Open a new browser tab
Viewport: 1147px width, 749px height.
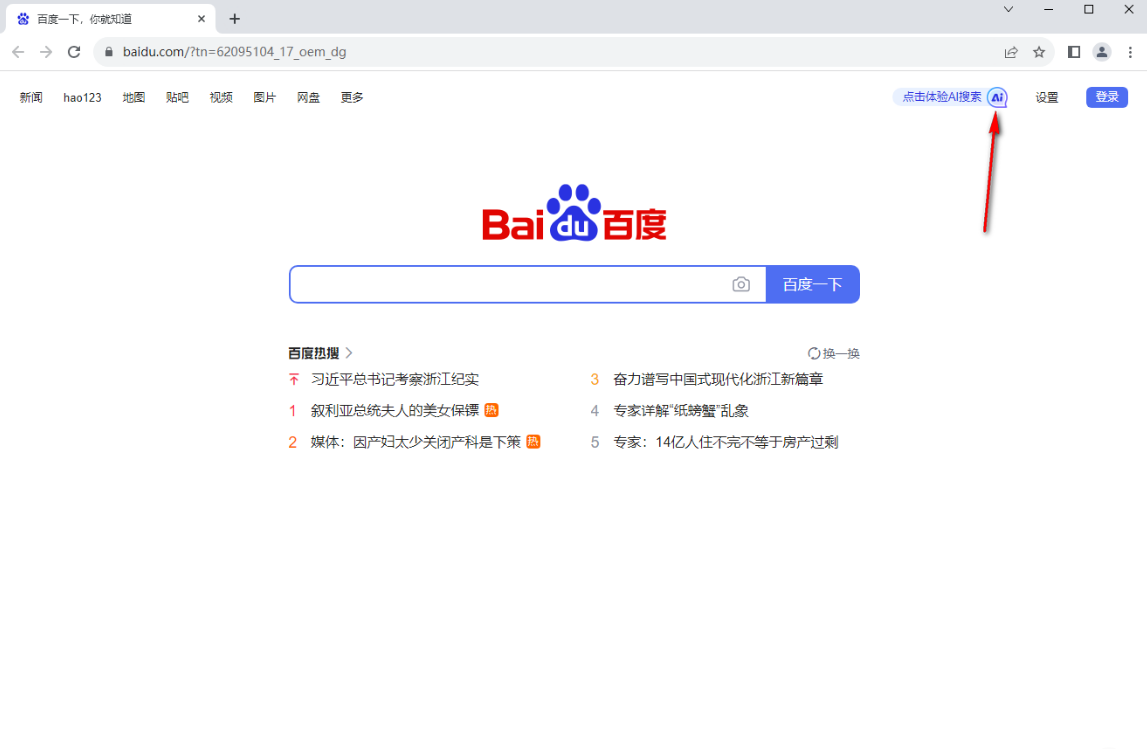[x=234, y=19]
